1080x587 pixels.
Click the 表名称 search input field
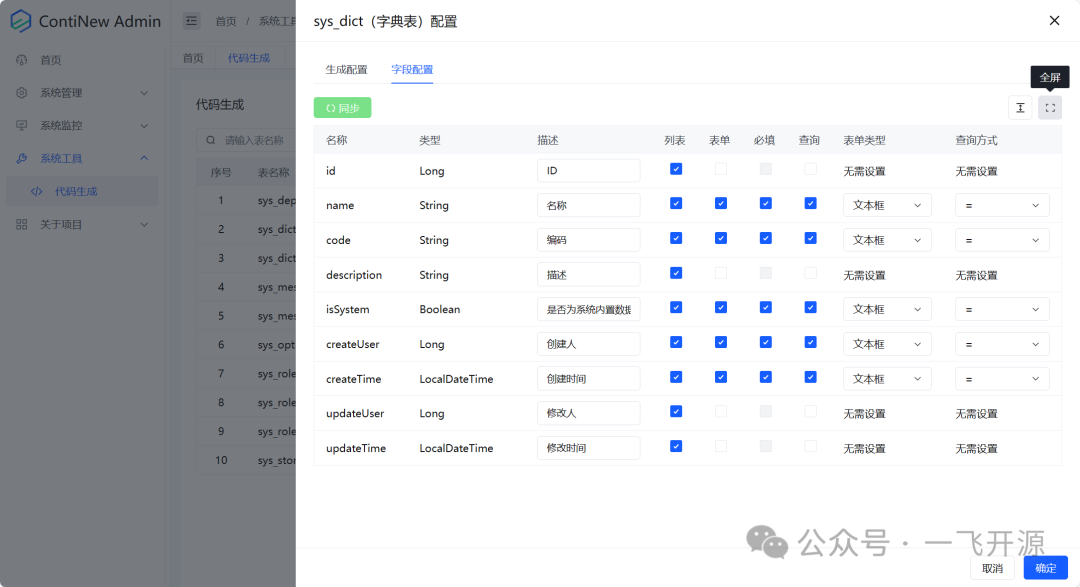[x=260, y=140]
